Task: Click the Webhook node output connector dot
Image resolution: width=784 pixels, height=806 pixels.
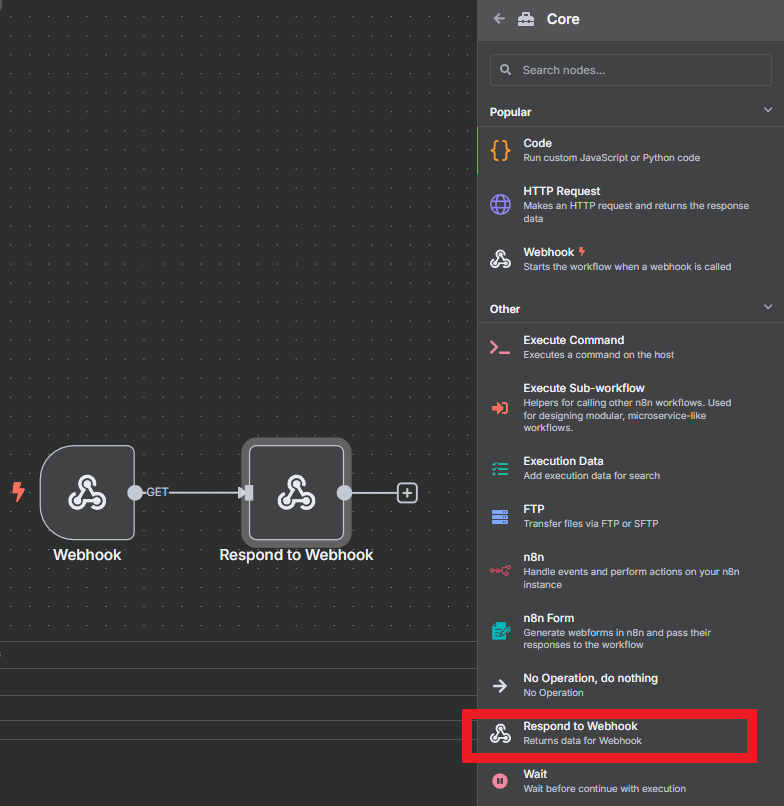Action: (135, 492)
